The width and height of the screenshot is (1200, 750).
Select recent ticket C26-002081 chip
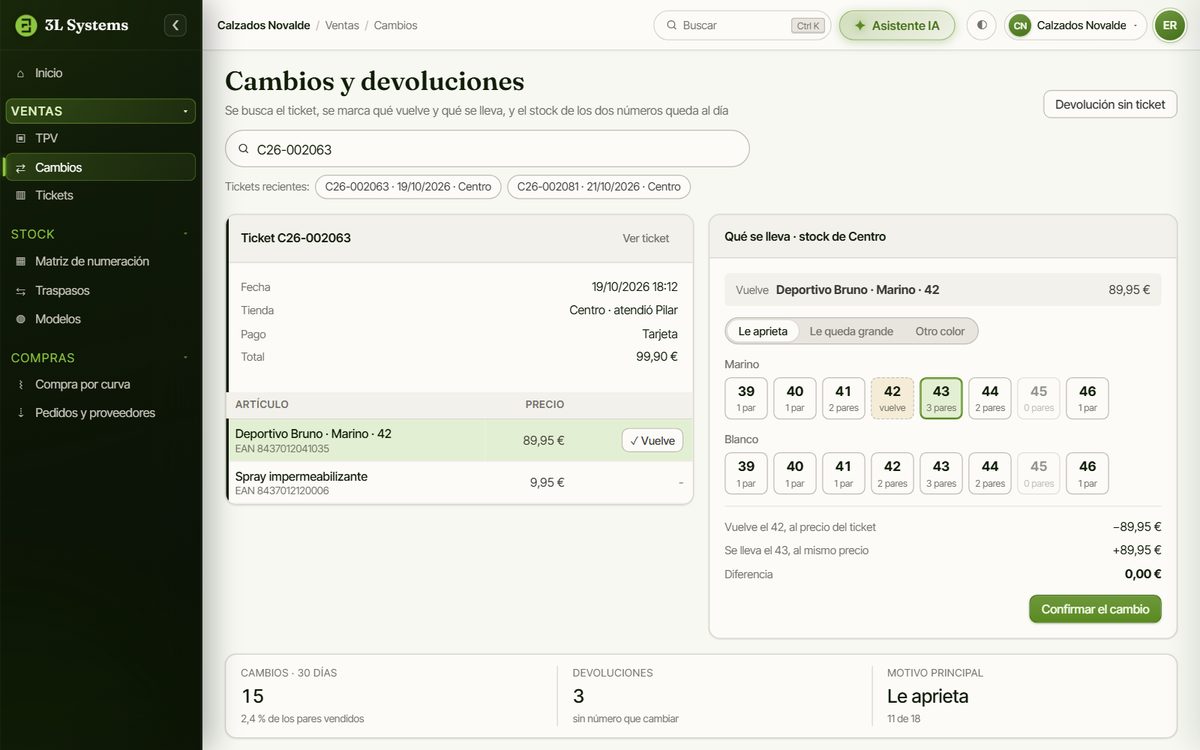pos(599,187)
